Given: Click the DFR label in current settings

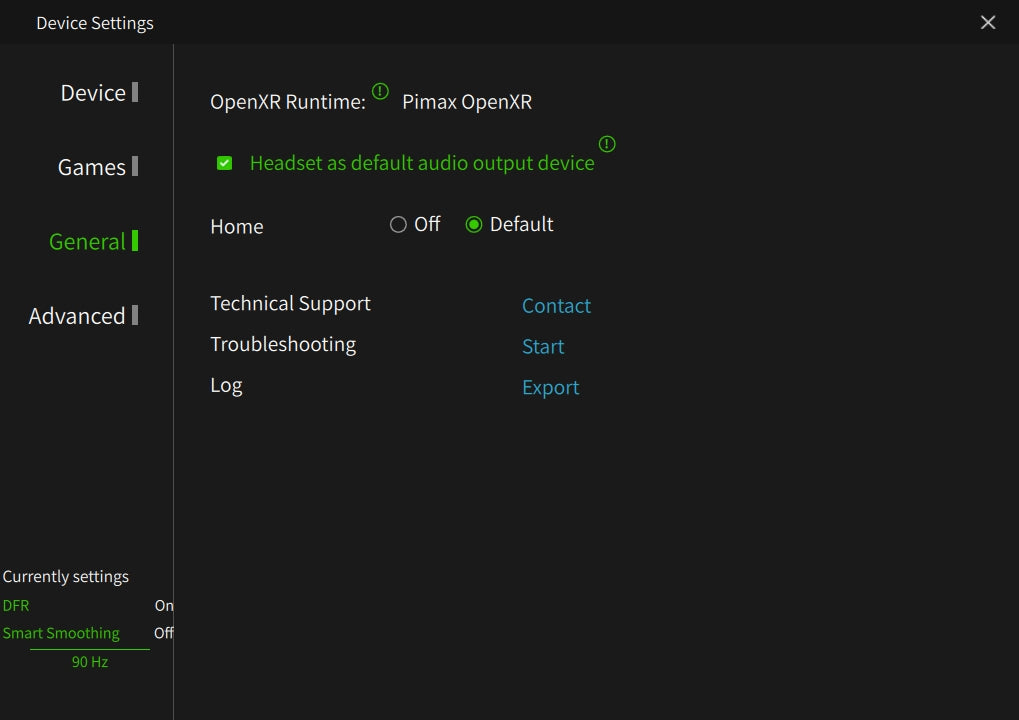Looking at the screenshot, I should click(x=16, y=606).
